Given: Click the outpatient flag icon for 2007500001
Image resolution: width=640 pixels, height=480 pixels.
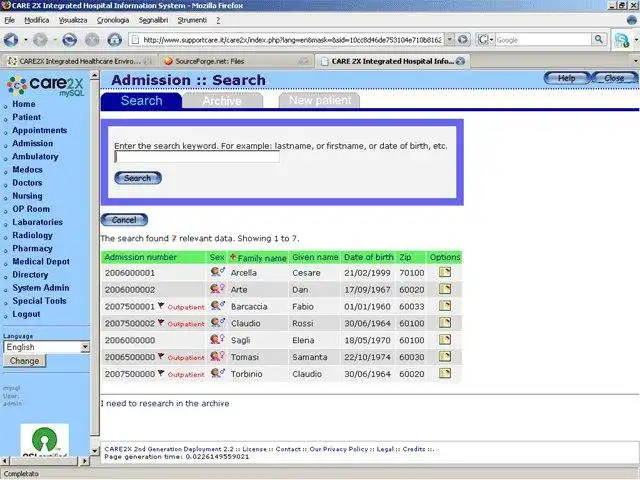Looking at the screenshot, I should 161,306.
